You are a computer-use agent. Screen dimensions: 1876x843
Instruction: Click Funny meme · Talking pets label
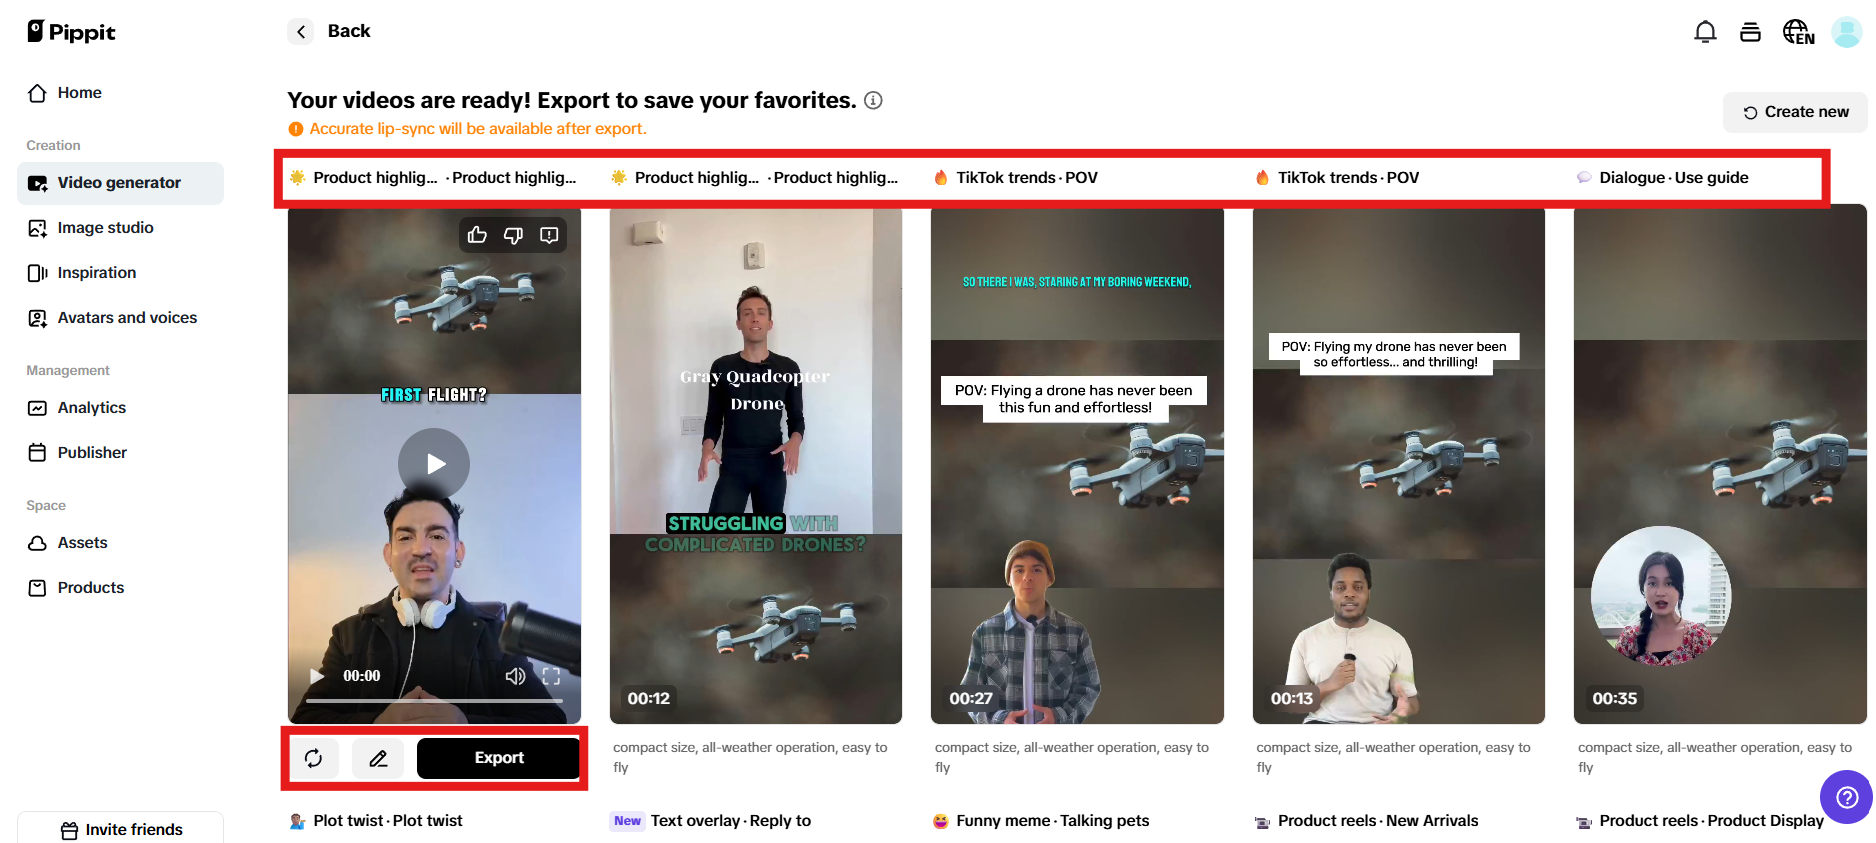pos(1053,821)
